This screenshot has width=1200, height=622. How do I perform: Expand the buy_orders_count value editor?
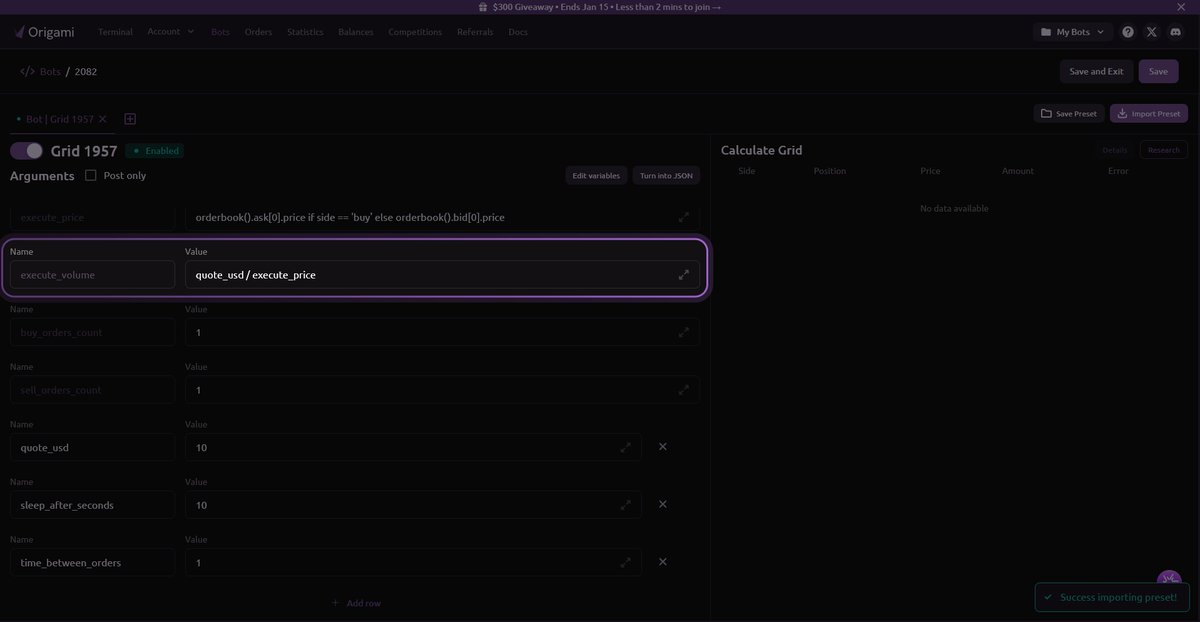(x=684, y=332)
